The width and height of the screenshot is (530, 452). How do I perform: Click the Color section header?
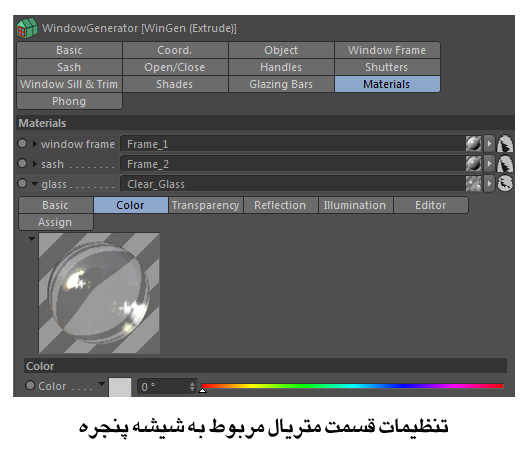[x=265, y=366]
